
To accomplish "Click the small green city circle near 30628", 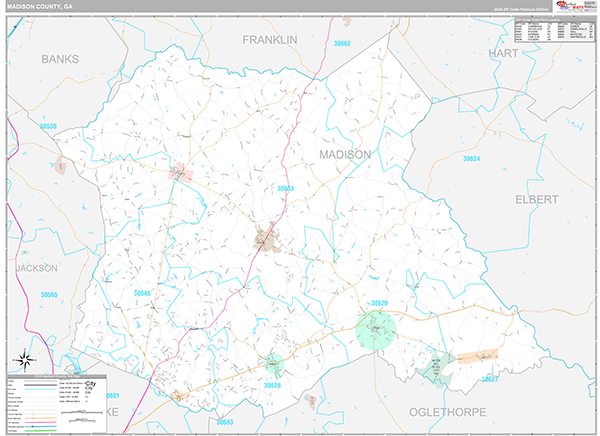I will (274, 363).
